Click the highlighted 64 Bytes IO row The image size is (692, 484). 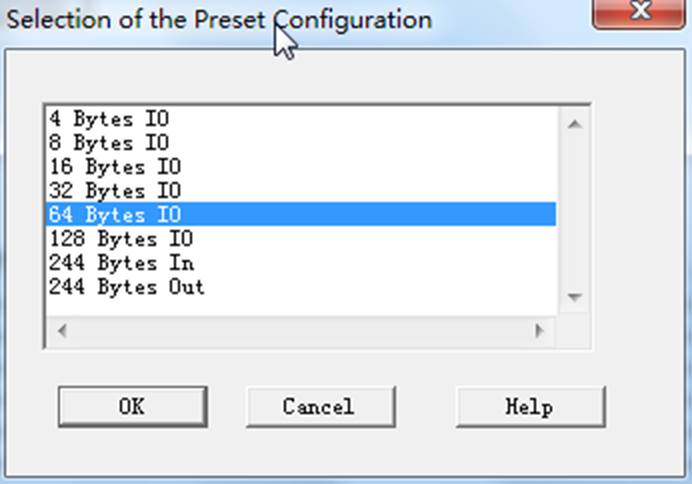pyautogui.click(x=301, y=214)
